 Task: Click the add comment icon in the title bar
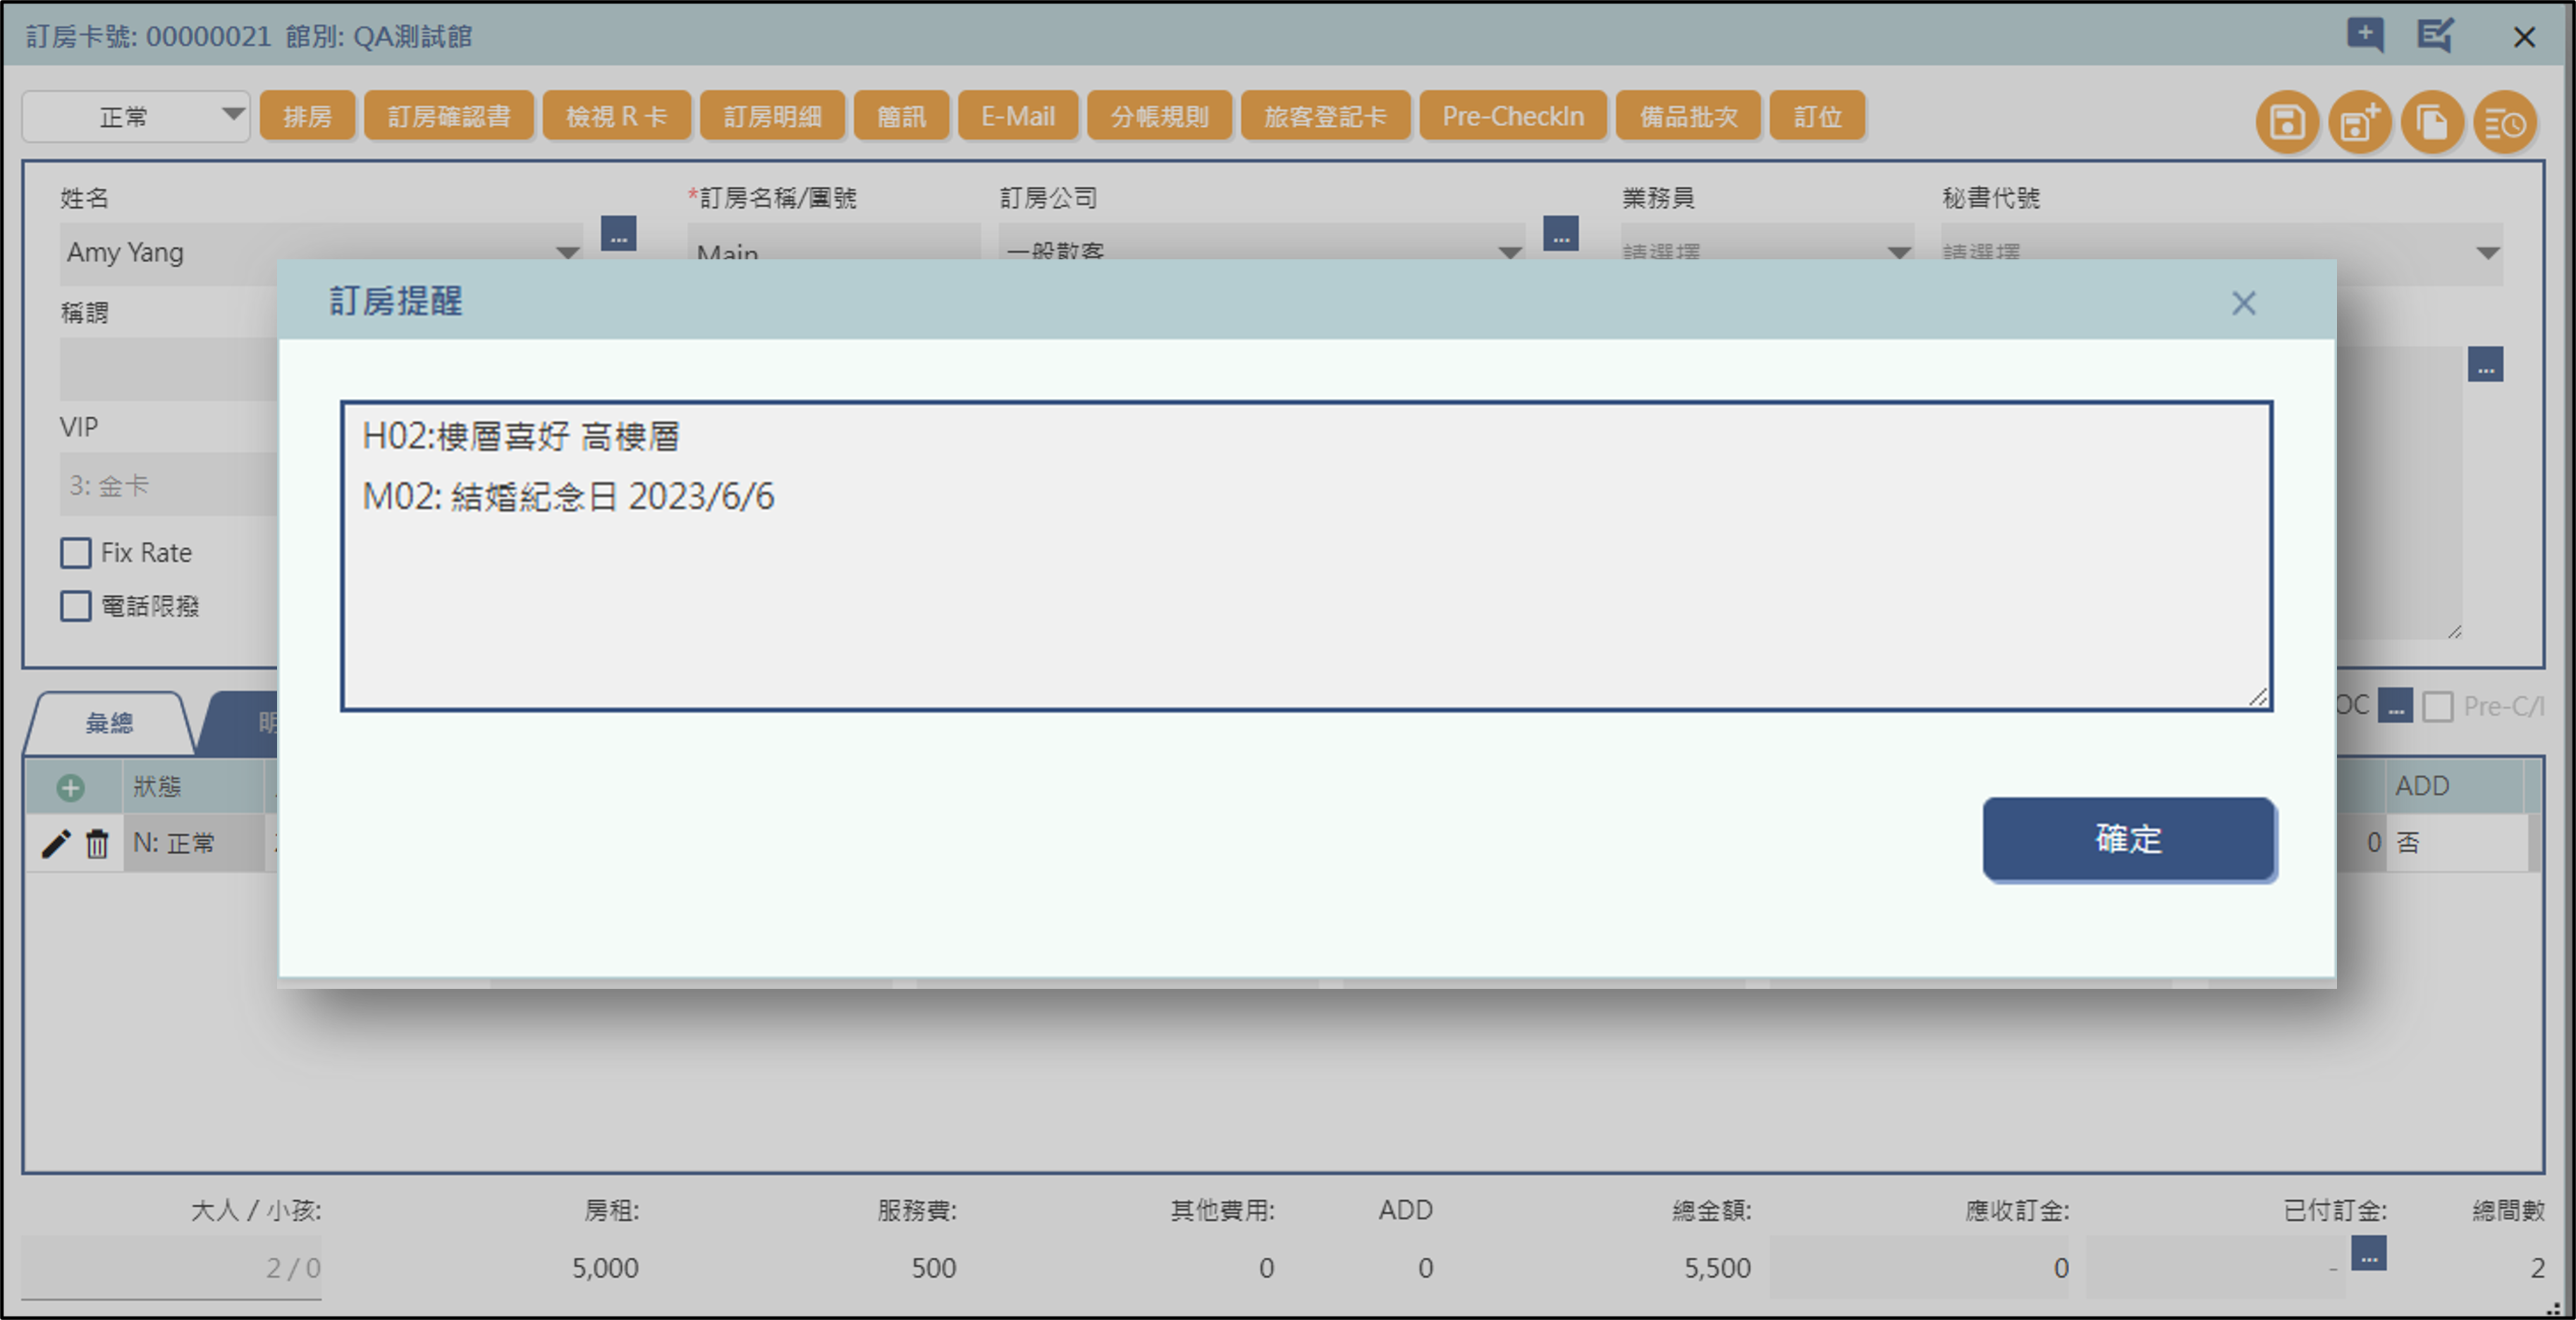click(2364, 35)
